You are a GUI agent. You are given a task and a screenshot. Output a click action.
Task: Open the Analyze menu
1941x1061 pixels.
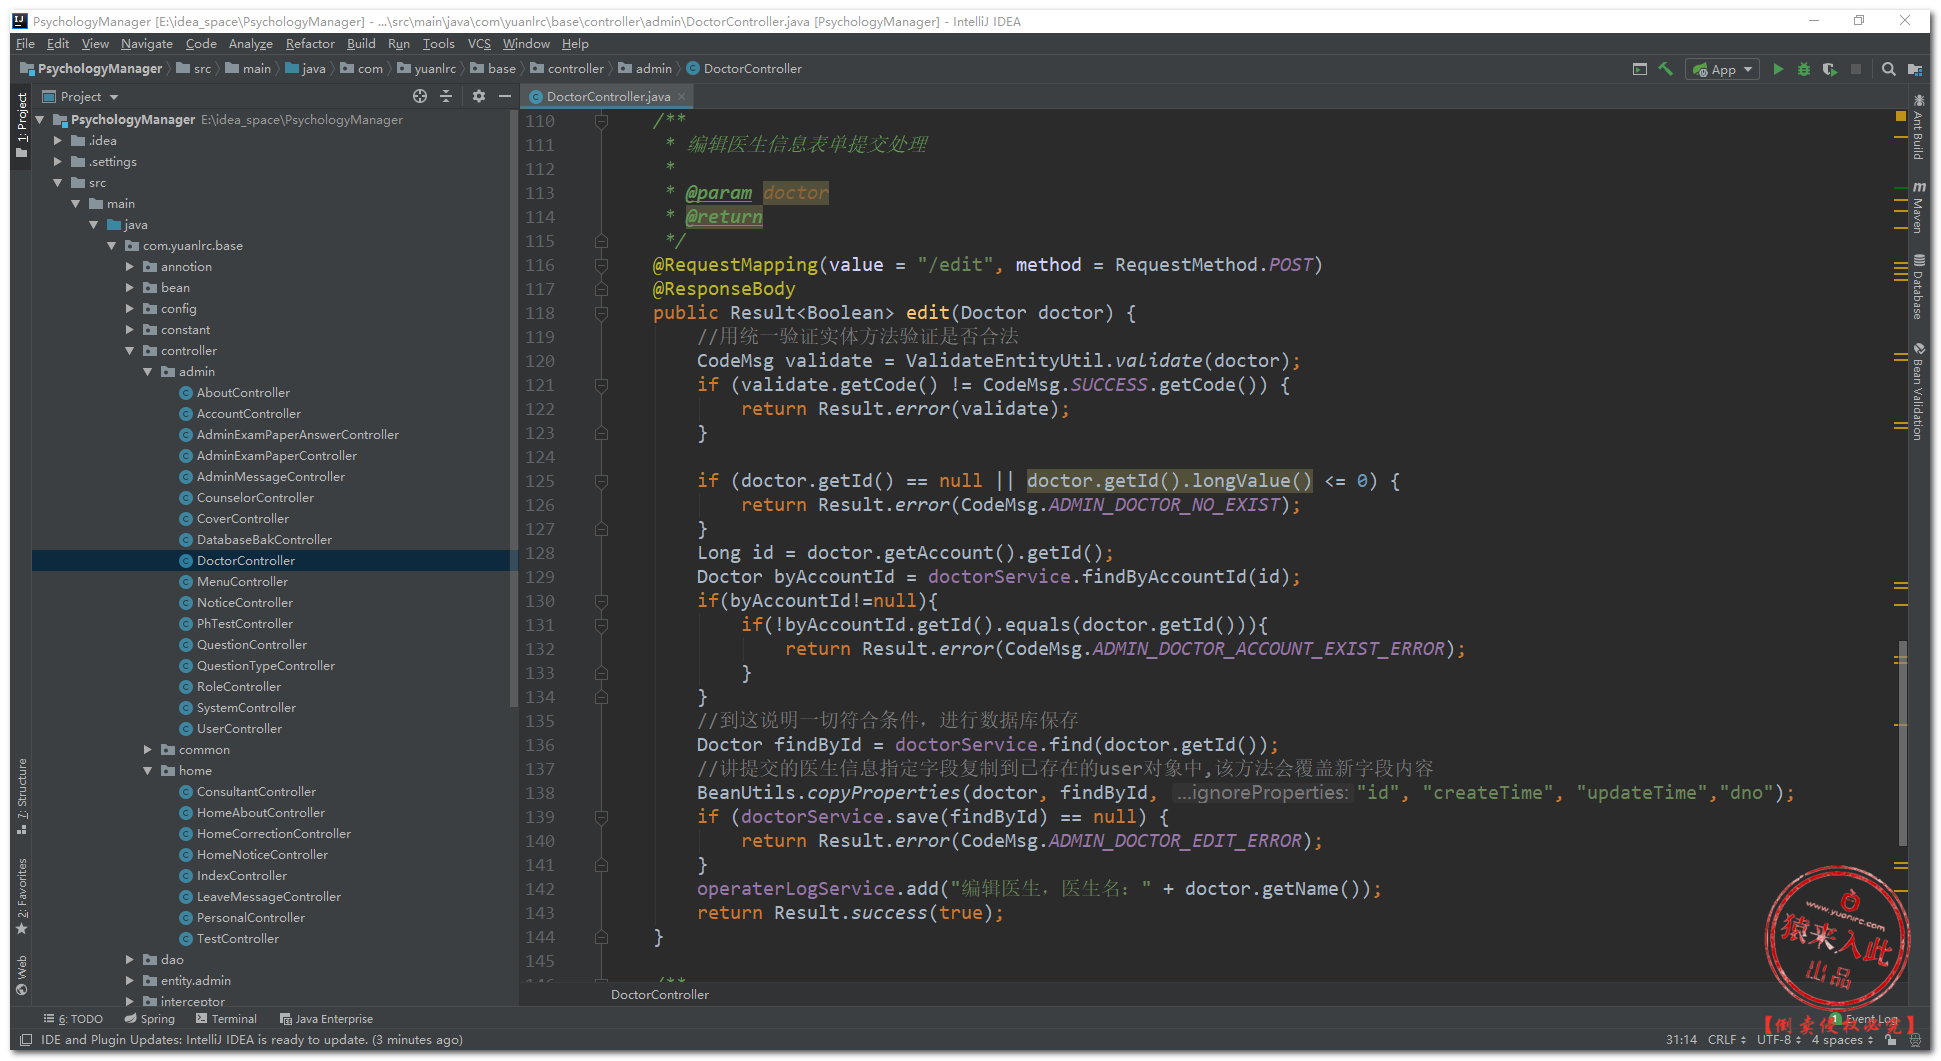pos(250,44)
